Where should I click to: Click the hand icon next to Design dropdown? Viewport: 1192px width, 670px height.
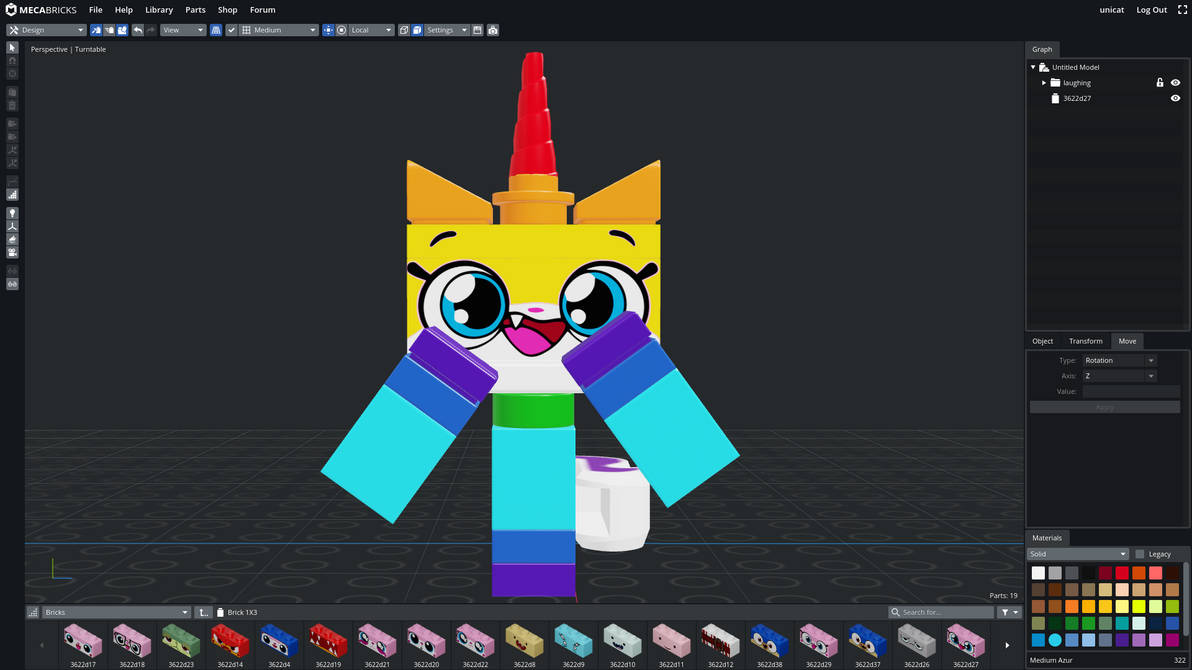(109, 30)
